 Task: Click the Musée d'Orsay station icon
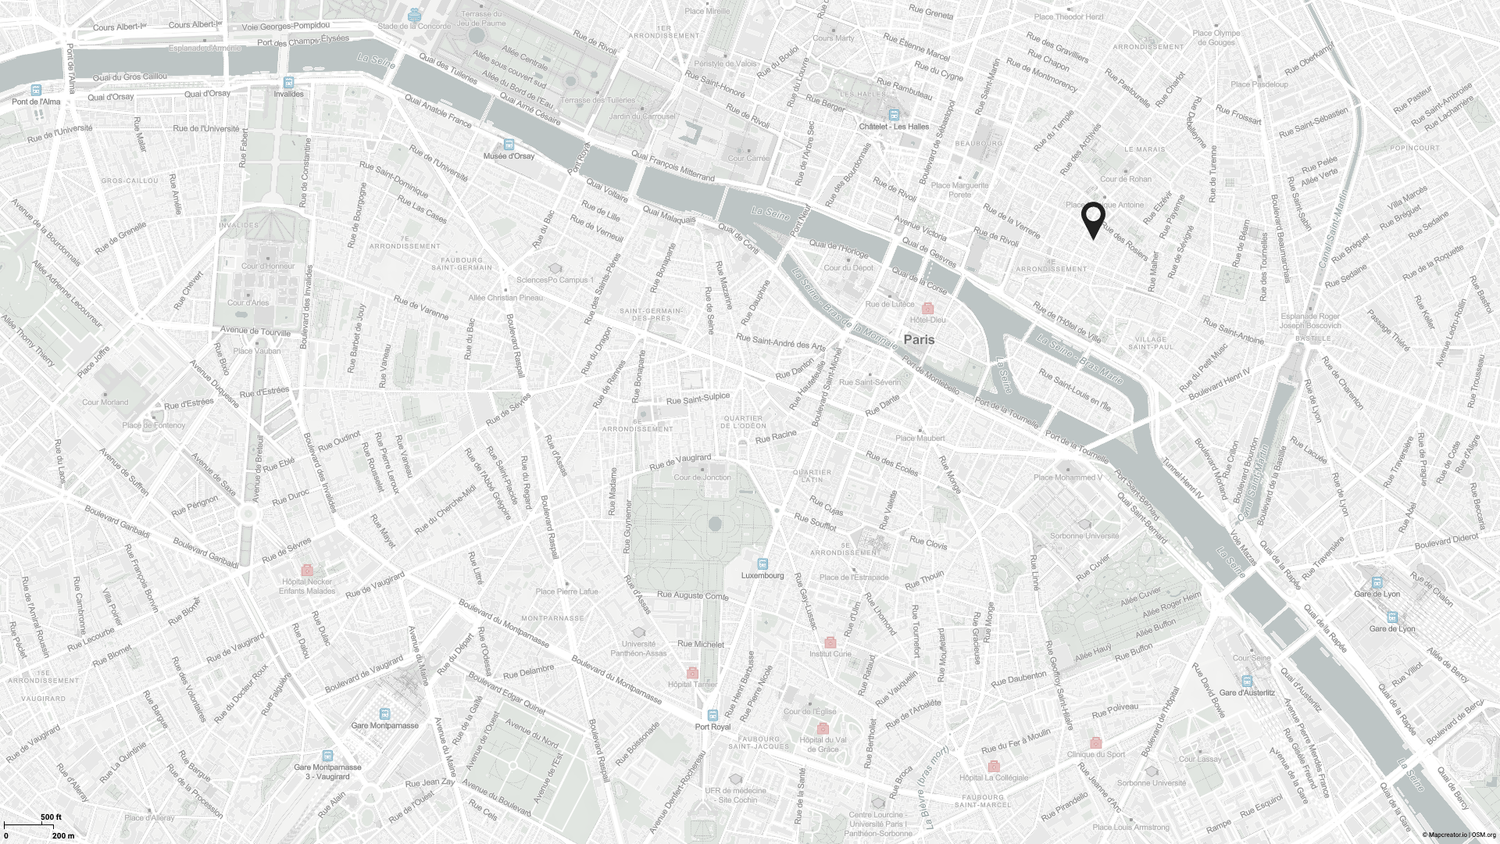pyautogui.click(x=508, y=145)
